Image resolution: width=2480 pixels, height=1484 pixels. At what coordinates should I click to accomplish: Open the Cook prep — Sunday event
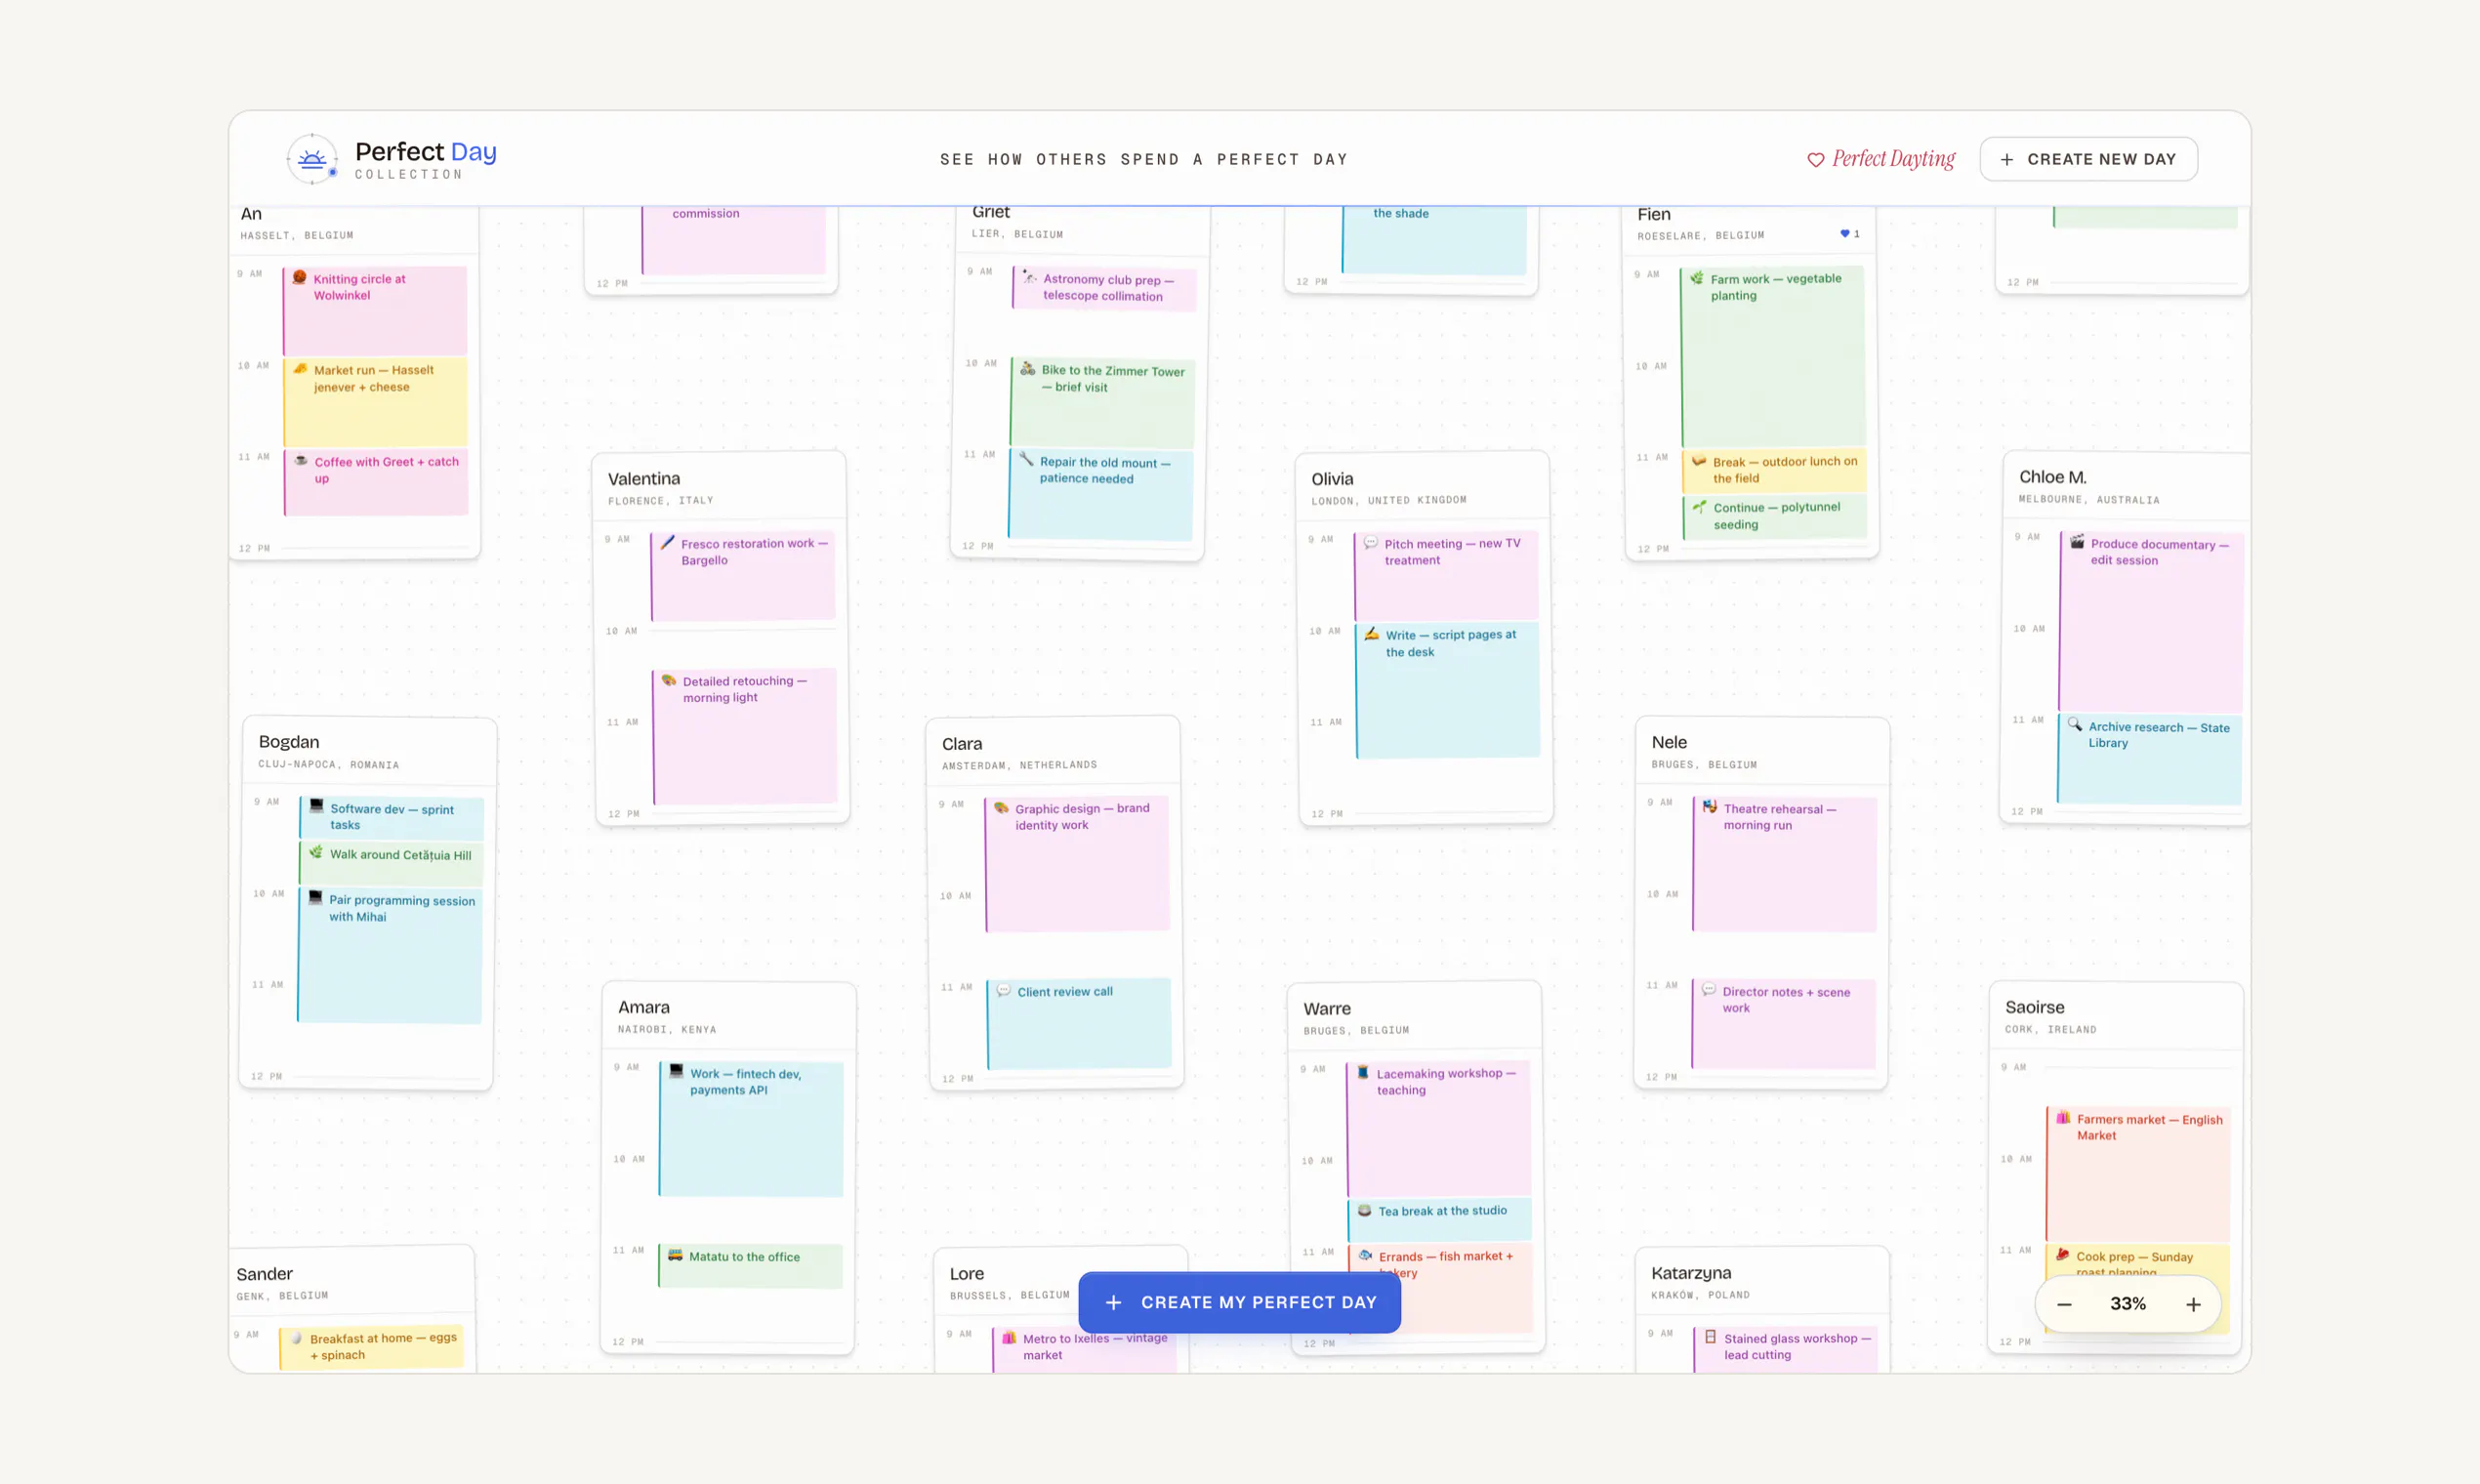(2137, 1289)
